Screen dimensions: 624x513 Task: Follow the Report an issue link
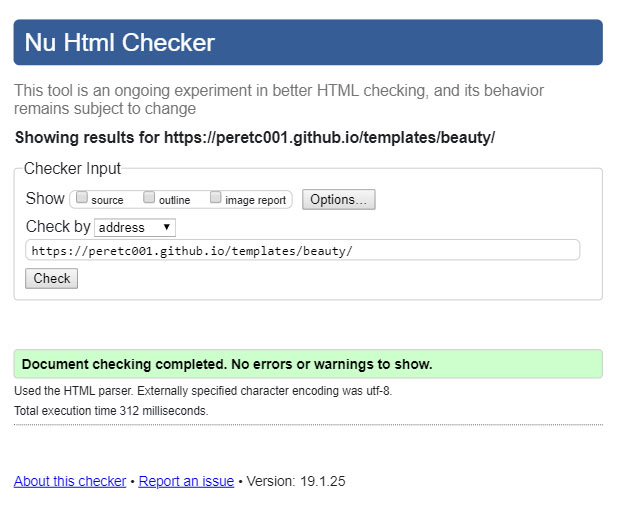pyautogui.click(x=186, y=481)
